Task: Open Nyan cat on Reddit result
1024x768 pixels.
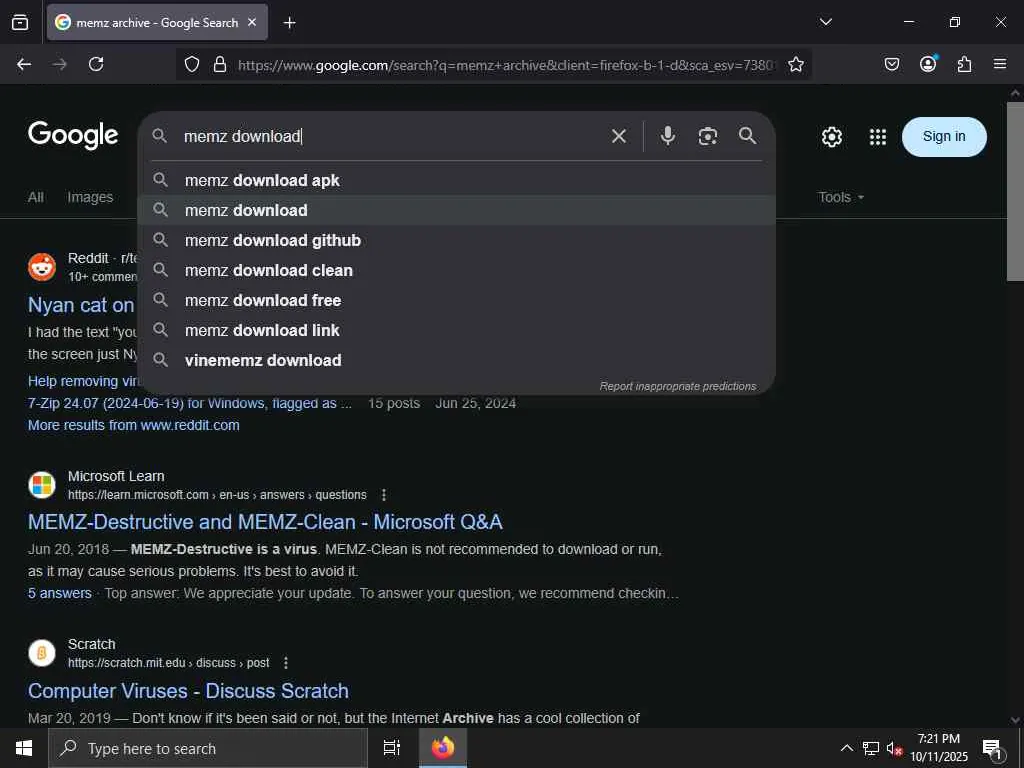Action: [81, 305]
